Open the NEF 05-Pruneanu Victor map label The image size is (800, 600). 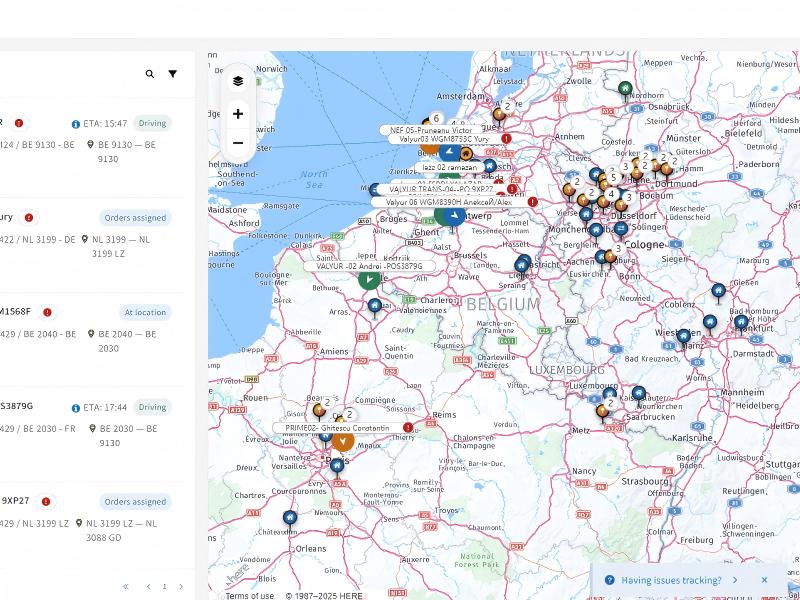pyautogui.click(x=431, y=130)
